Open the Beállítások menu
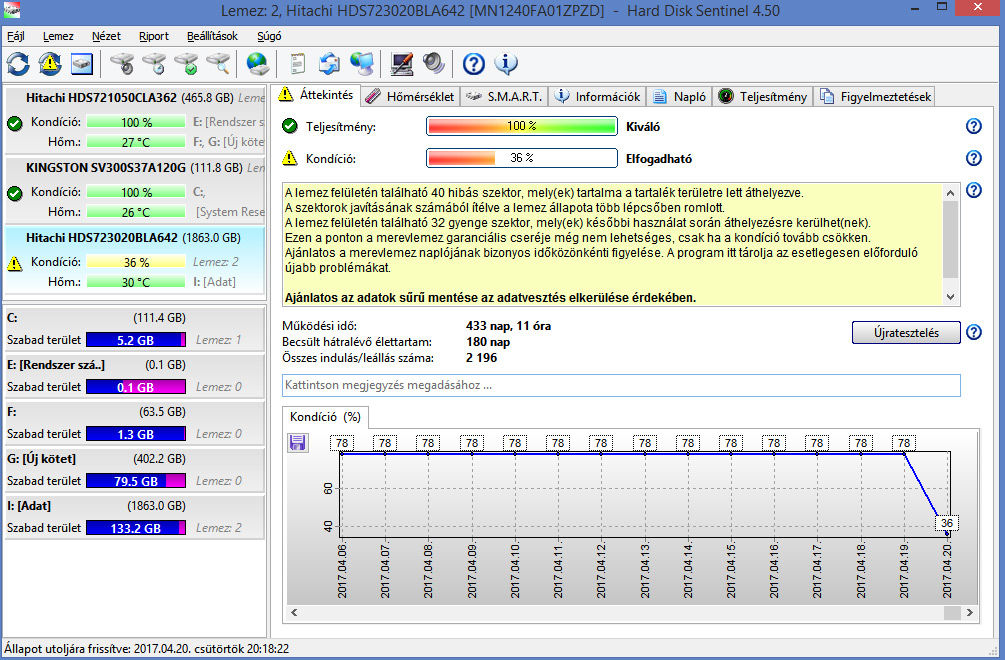 (212, 36)
